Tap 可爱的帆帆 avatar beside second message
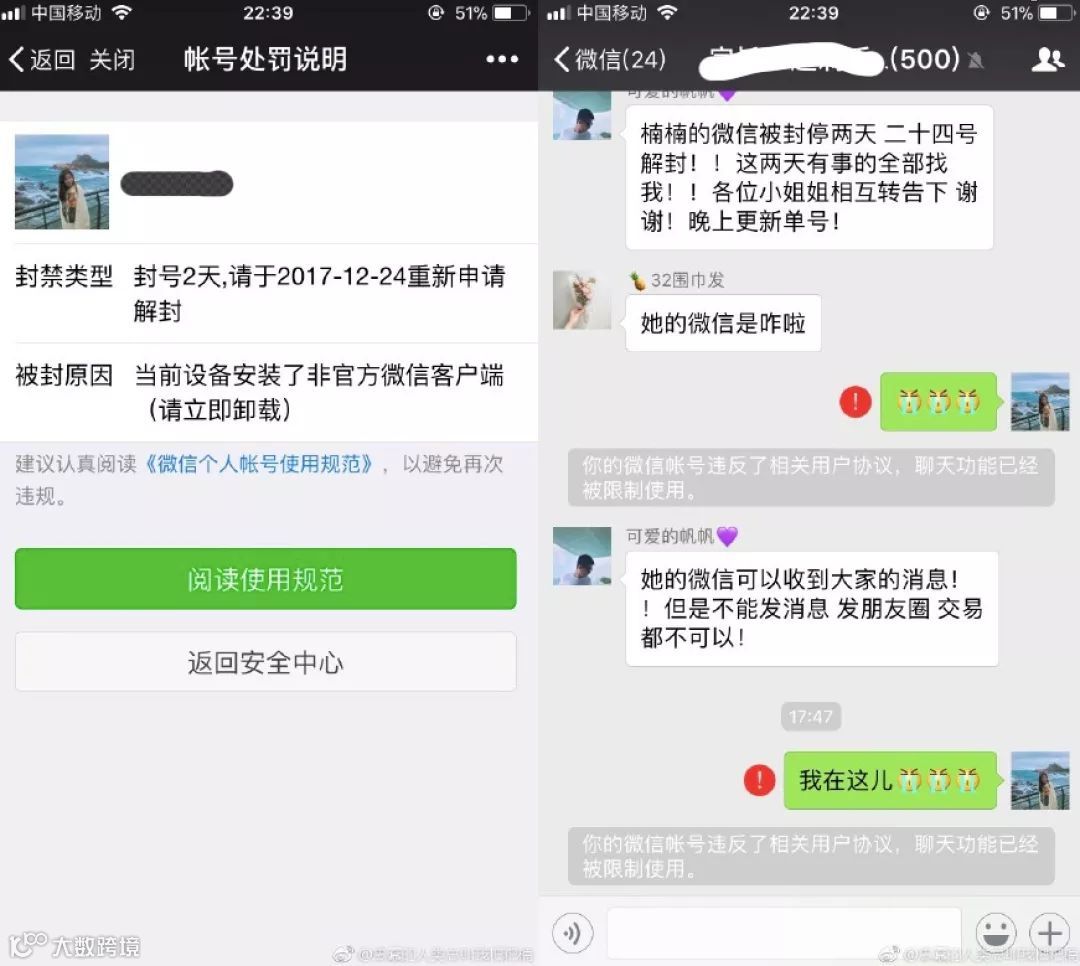The width and height of the screenshot is (1080, 966). pyautogui.click(x=582, y=556)
